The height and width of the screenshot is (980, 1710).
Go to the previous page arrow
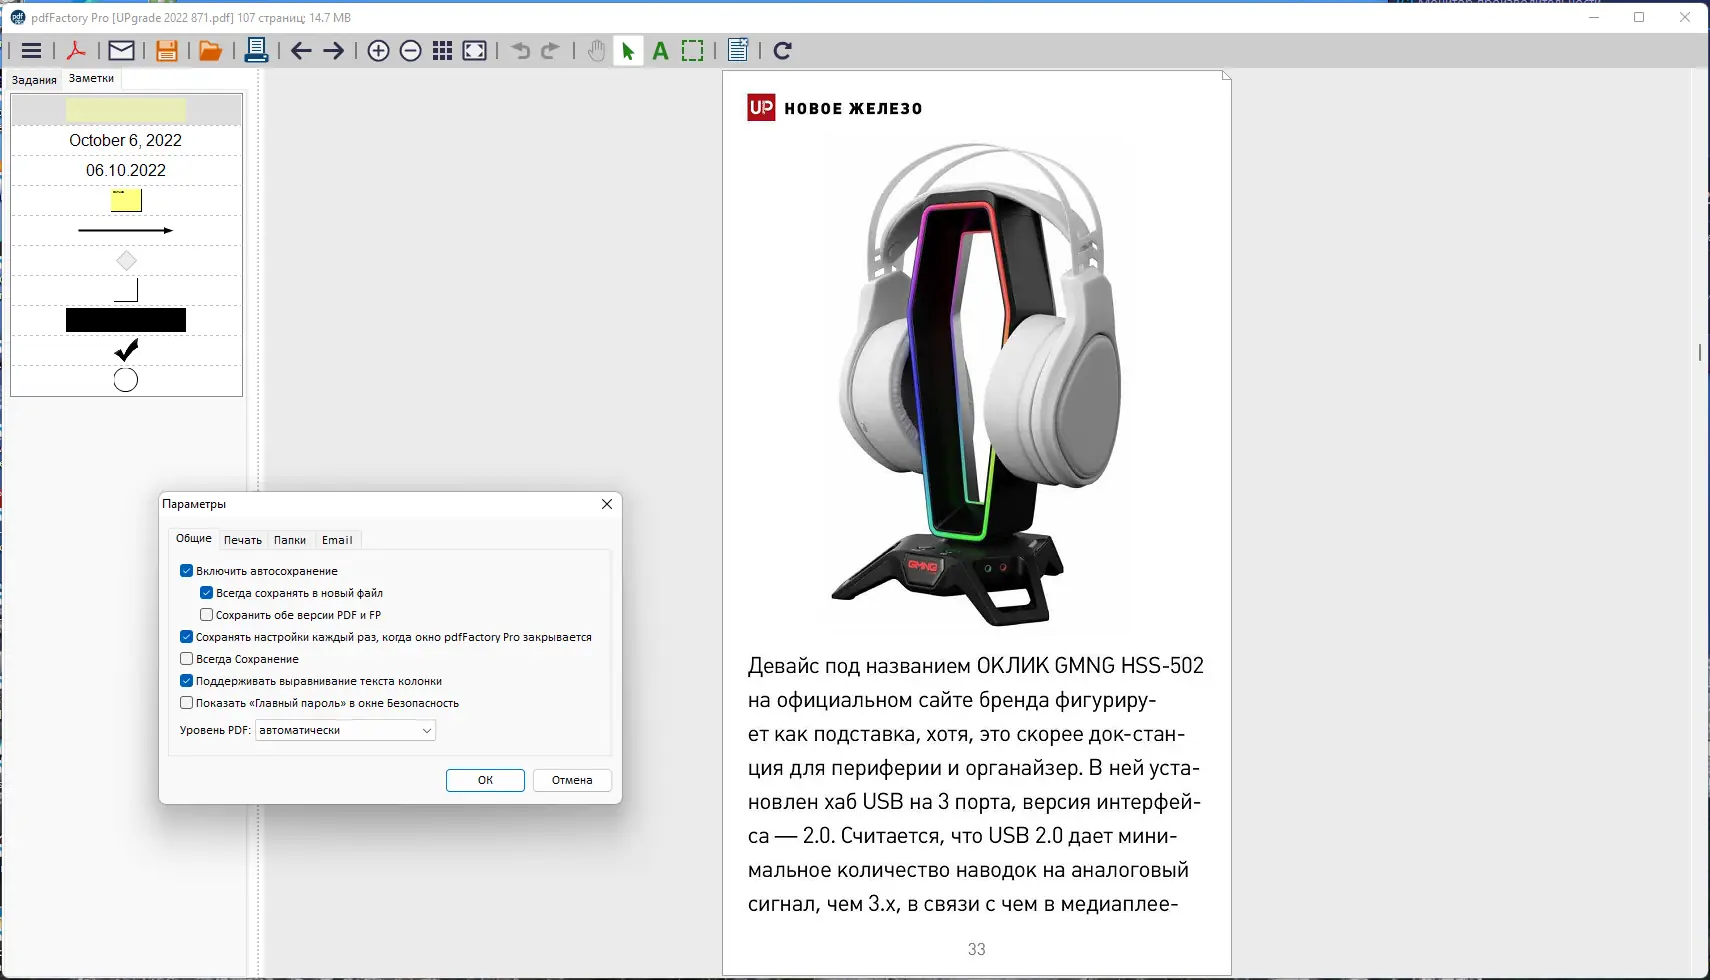point(301,51)
